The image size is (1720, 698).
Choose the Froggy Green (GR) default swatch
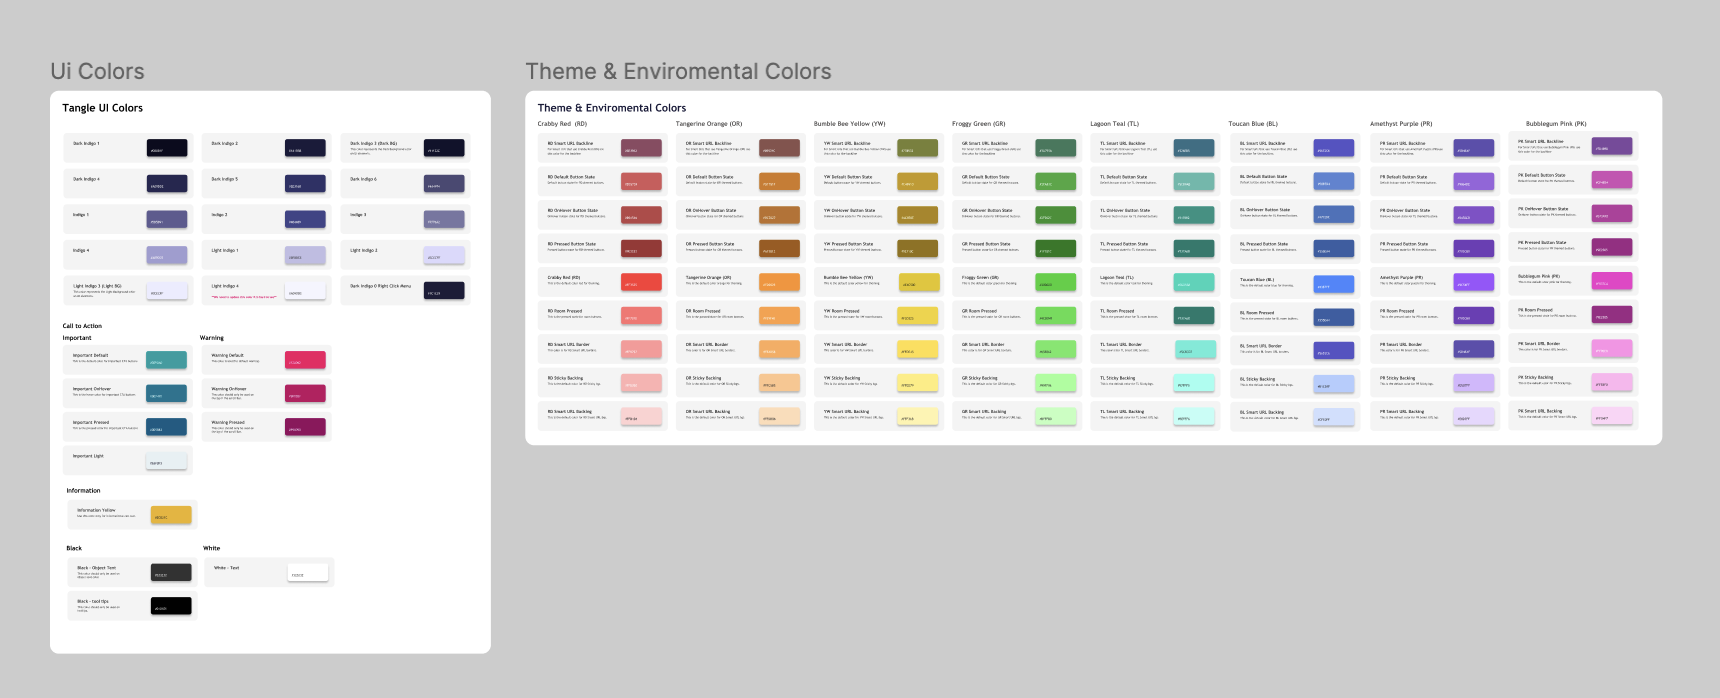coord(1056,282)
